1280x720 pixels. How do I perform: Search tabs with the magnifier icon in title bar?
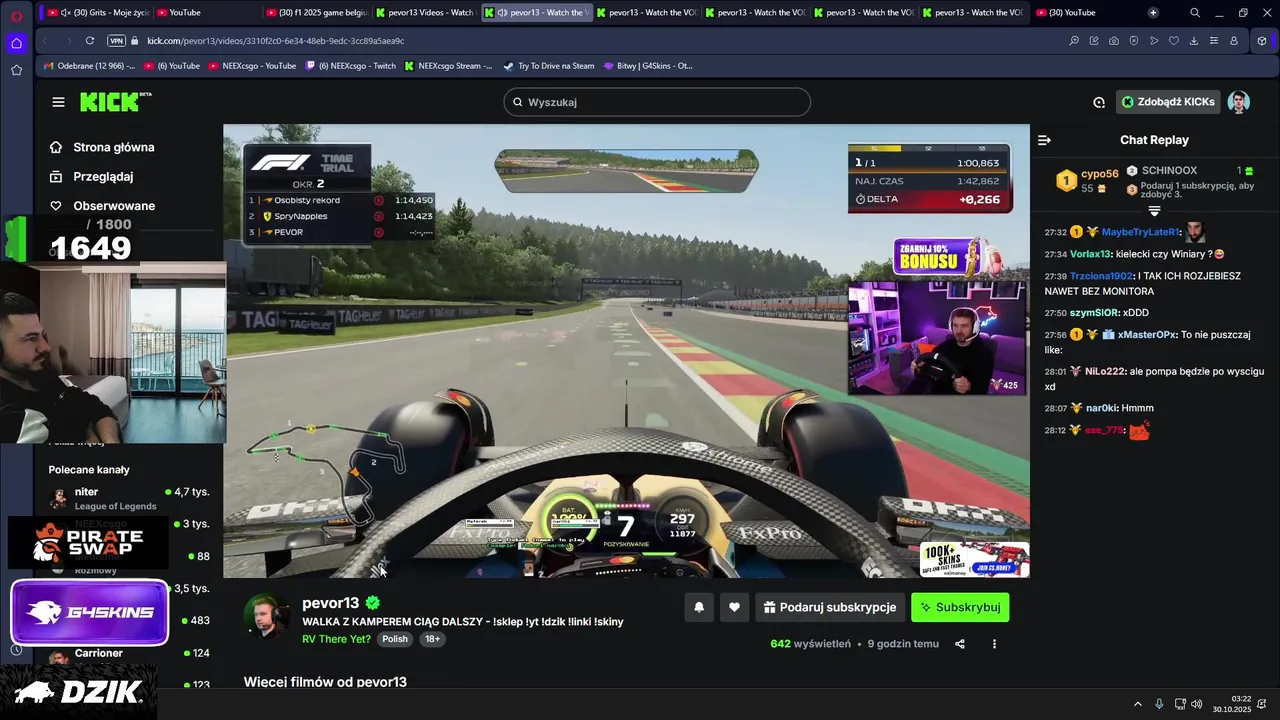point(1195,13)
